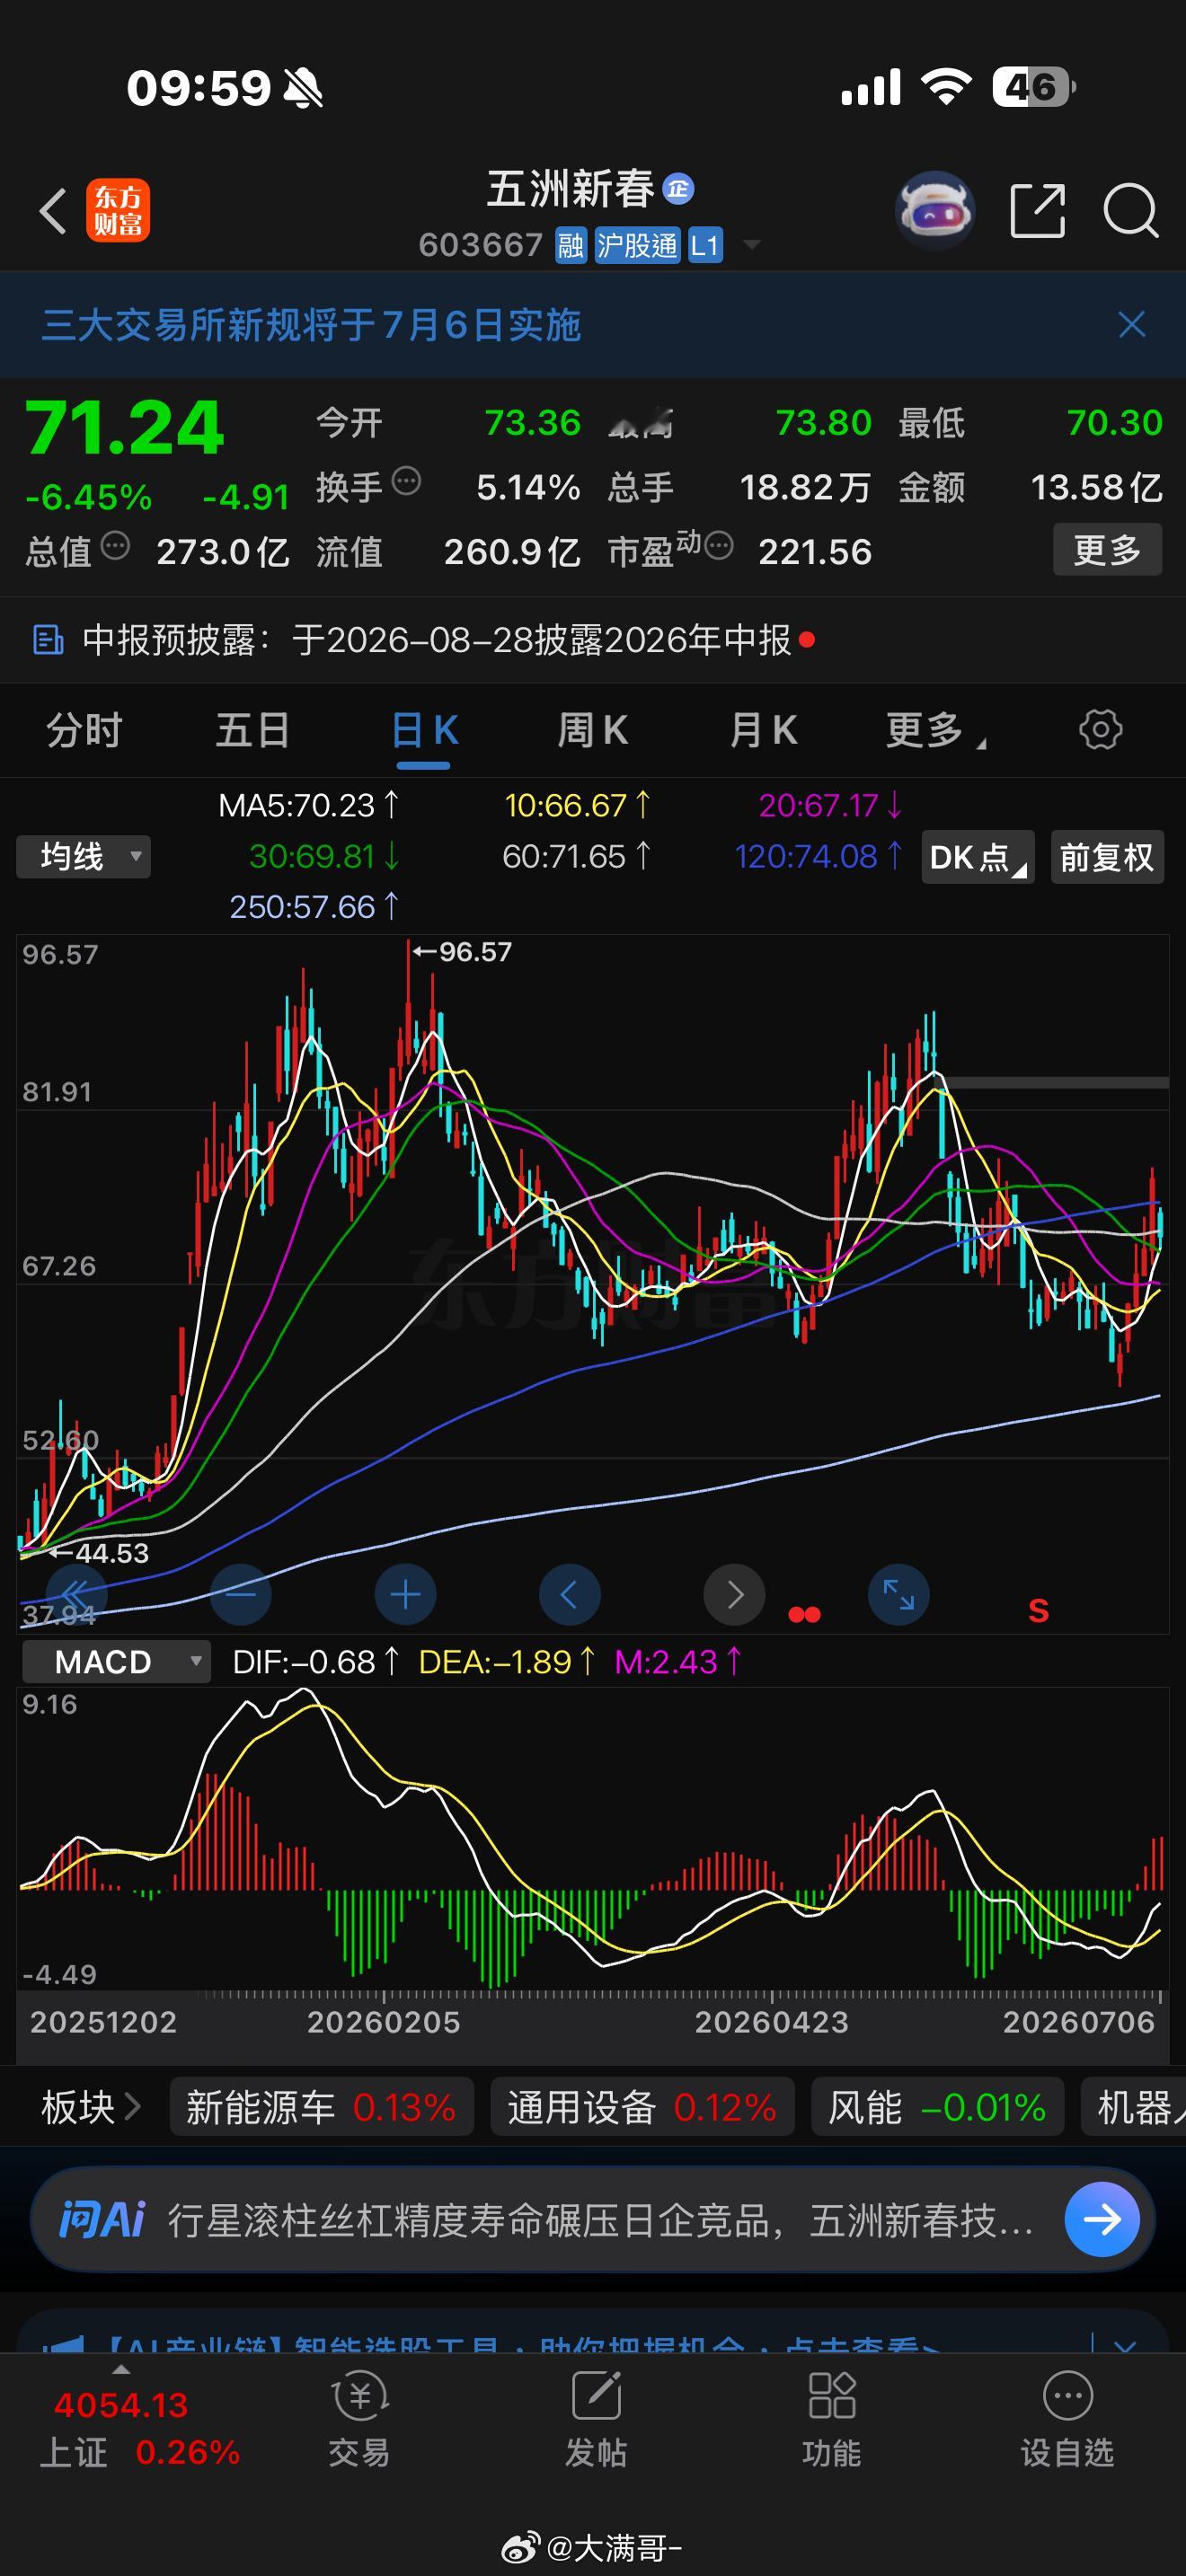This screenshot has height=2576, width=1186.
Task: Submit AI question with arrow button
Action: point(1102,2221)
